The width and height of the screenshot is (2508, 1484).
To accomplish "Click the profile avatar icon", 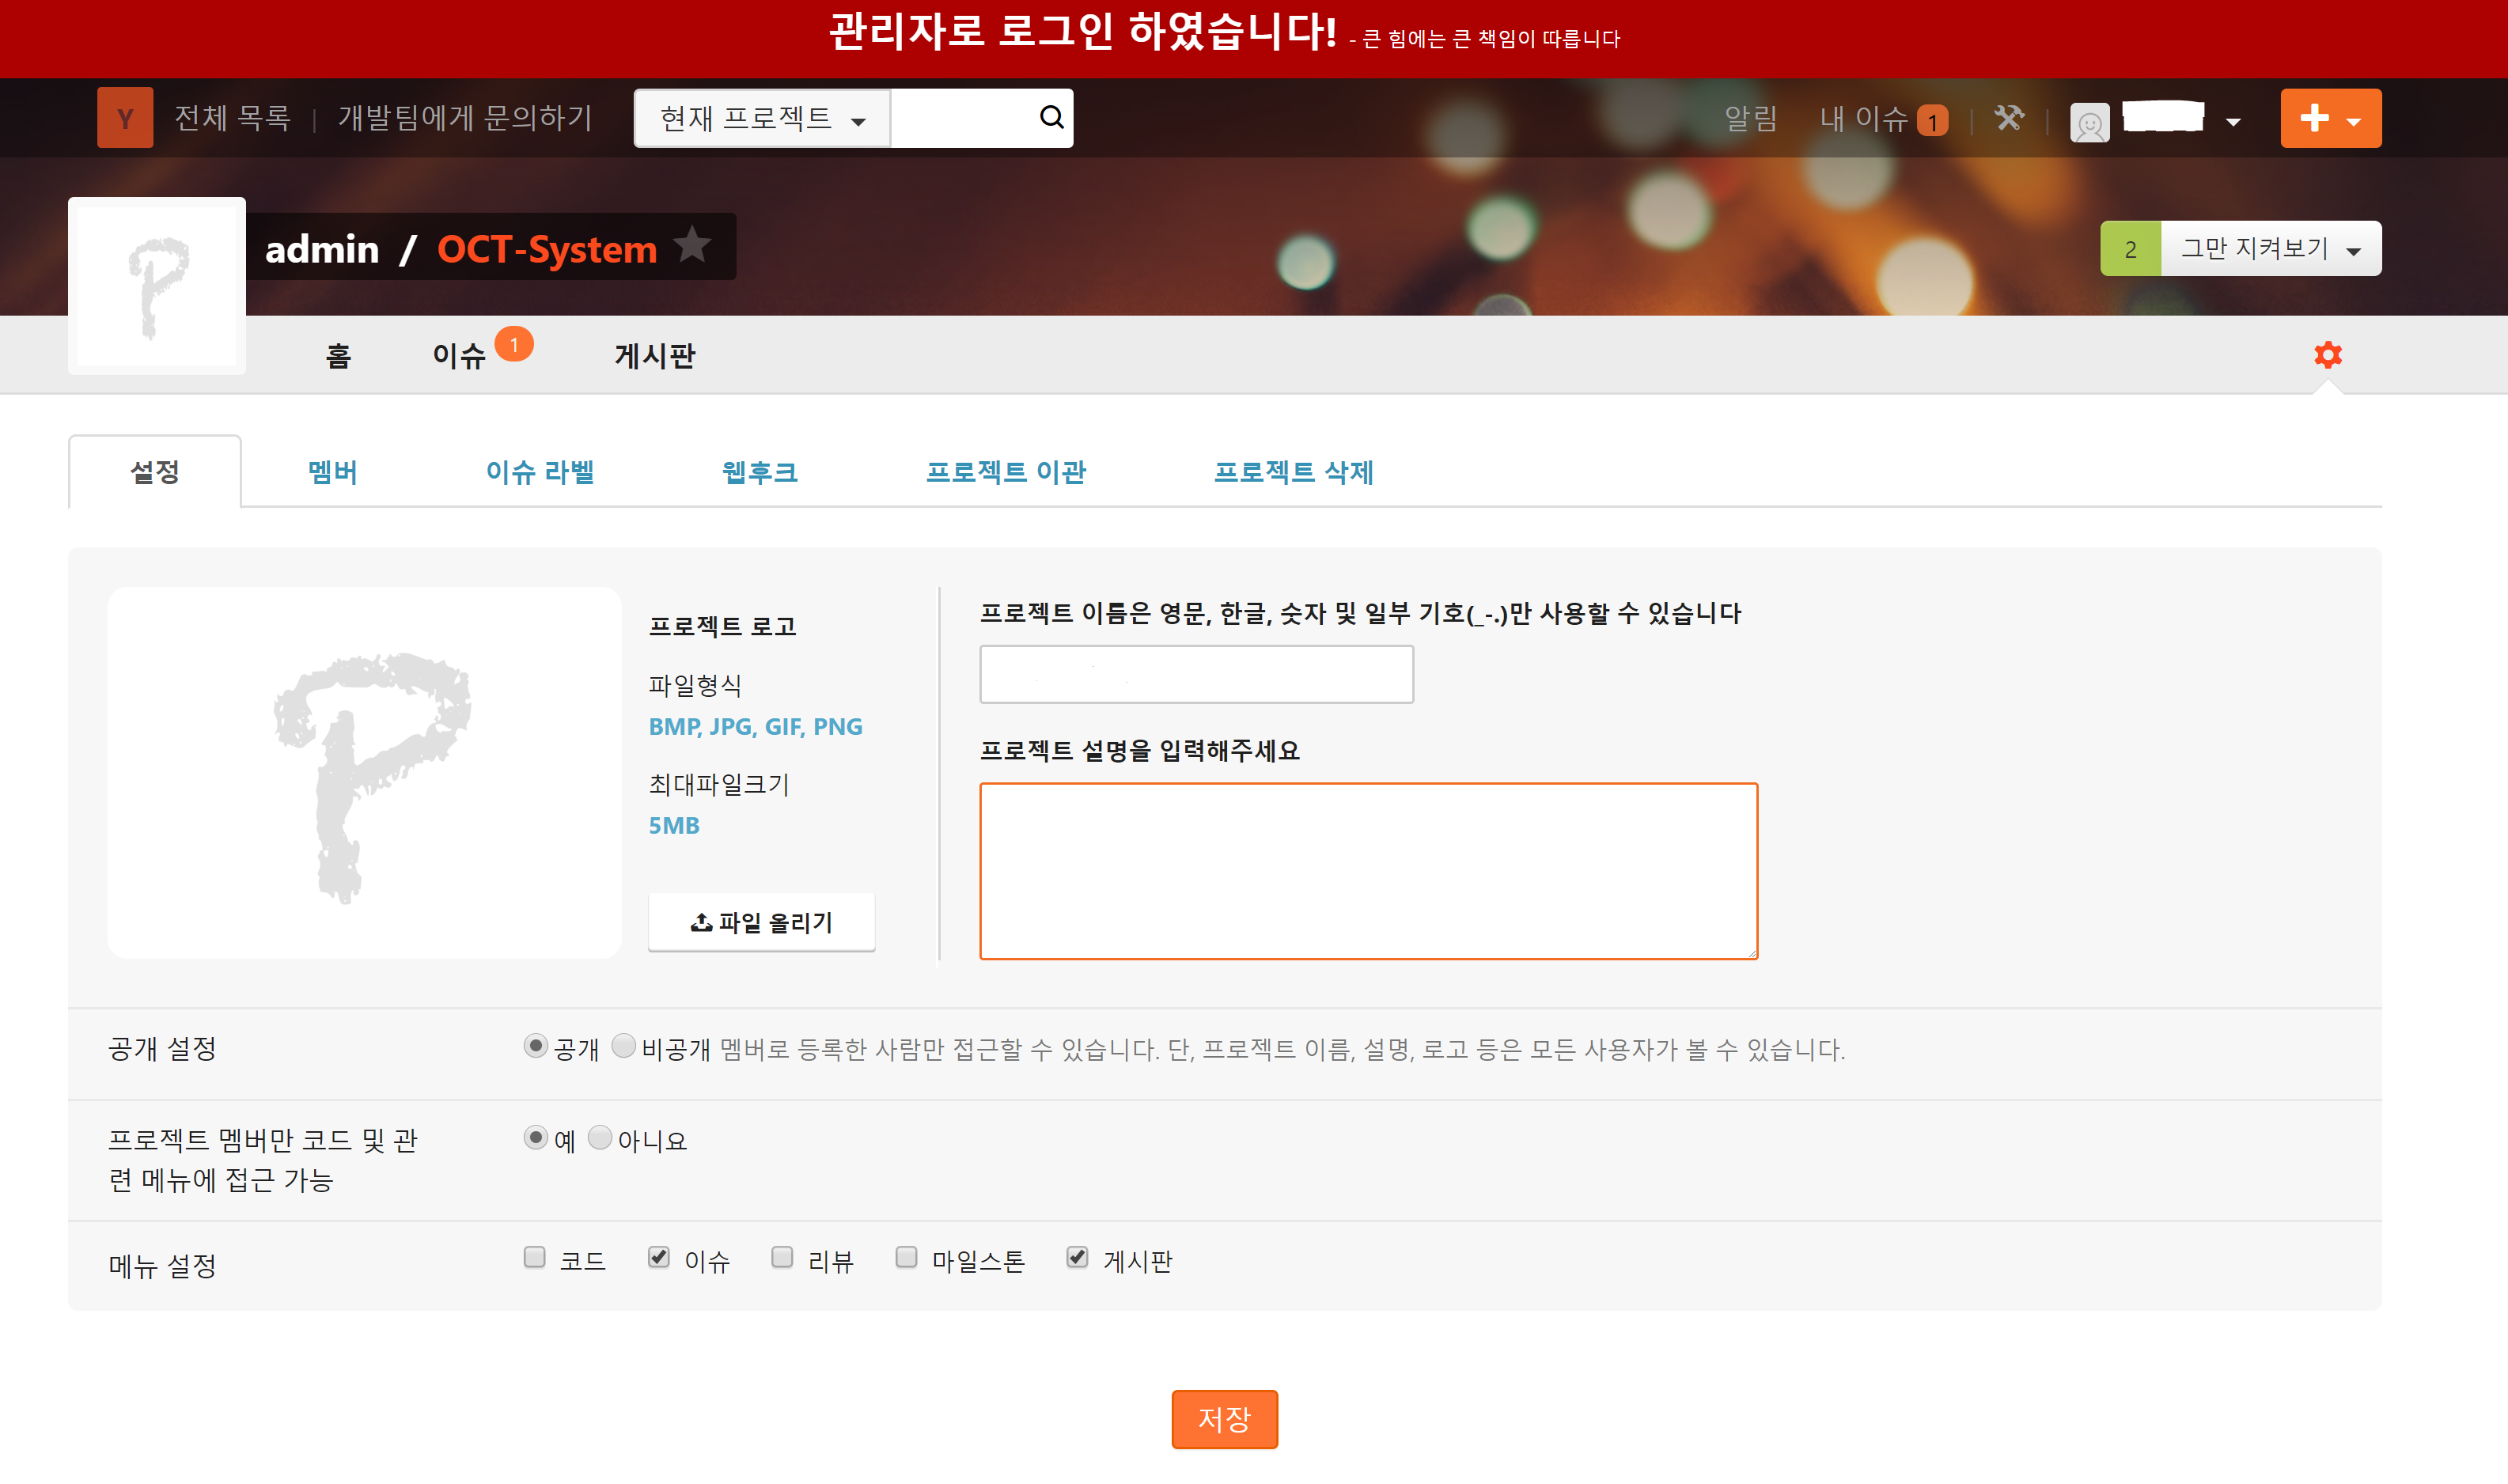I will 2089,122.
